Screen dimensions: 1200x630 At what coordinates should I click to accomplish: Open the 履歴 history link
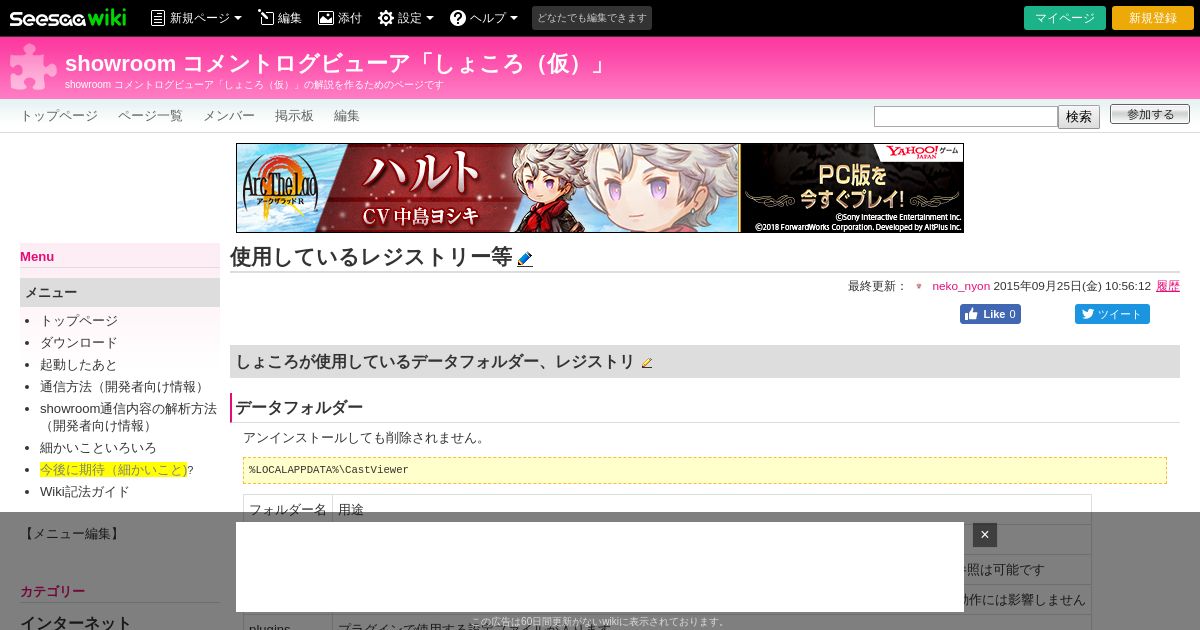coord(1168,286)
